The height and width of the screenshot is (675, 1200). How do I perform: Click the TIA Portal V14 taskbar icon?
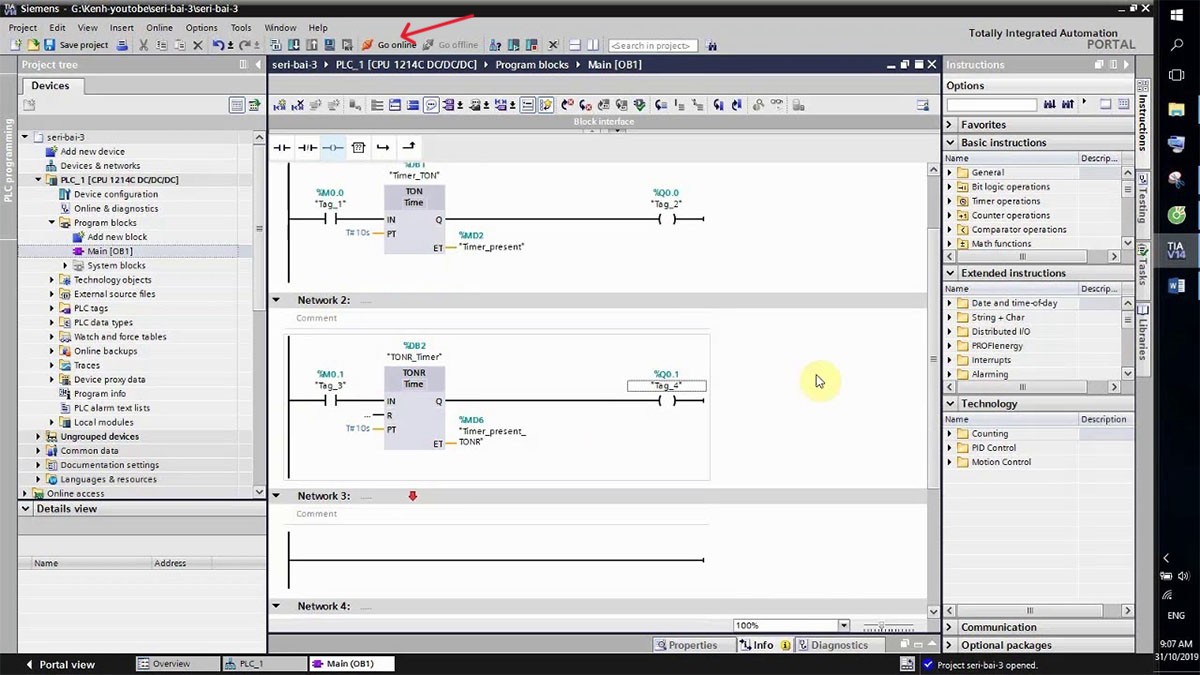pos(1176,250)
